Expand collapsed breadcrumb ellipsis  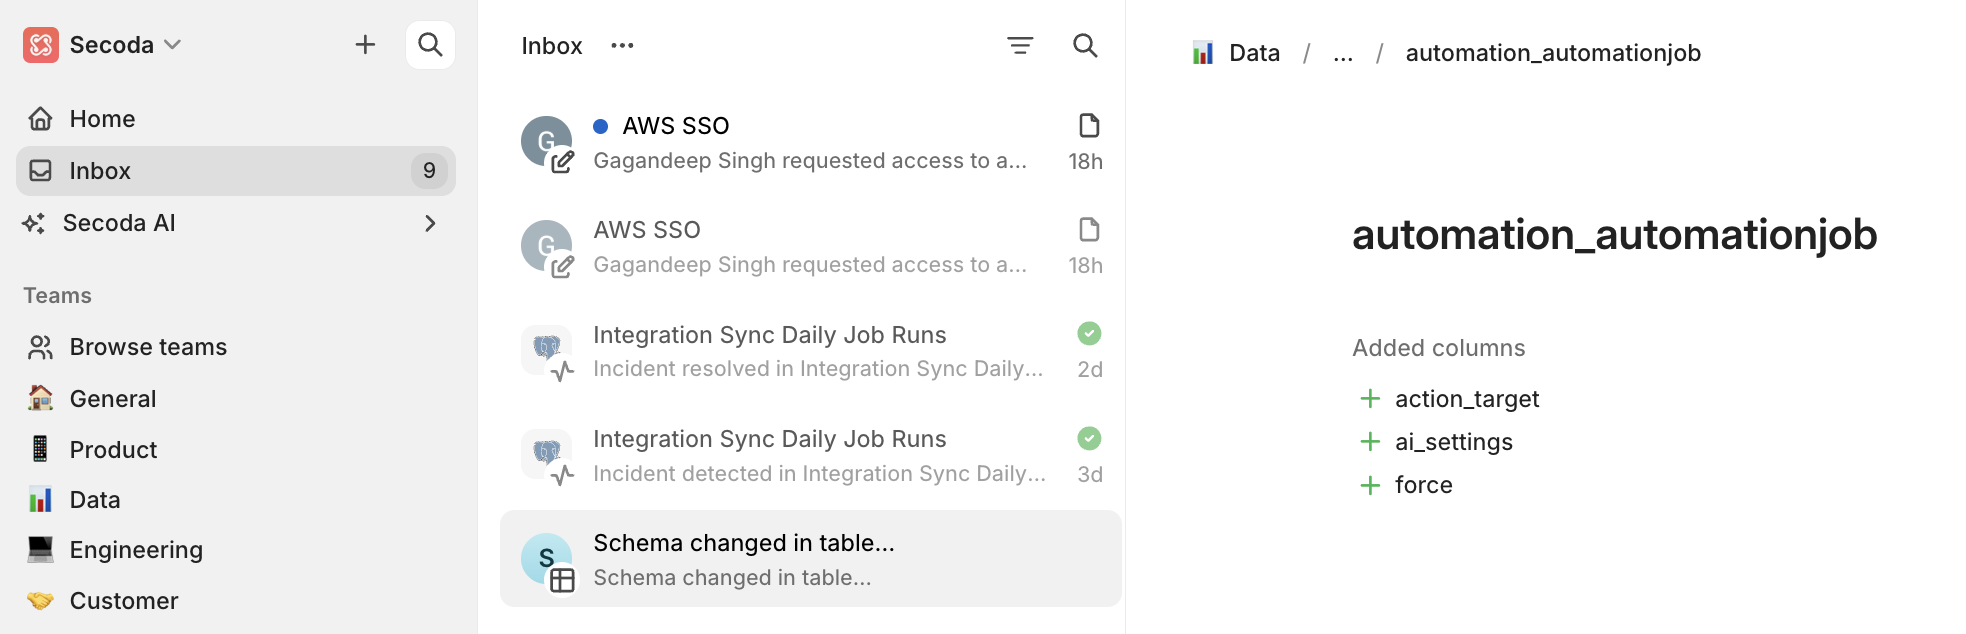pos(1343,54)
